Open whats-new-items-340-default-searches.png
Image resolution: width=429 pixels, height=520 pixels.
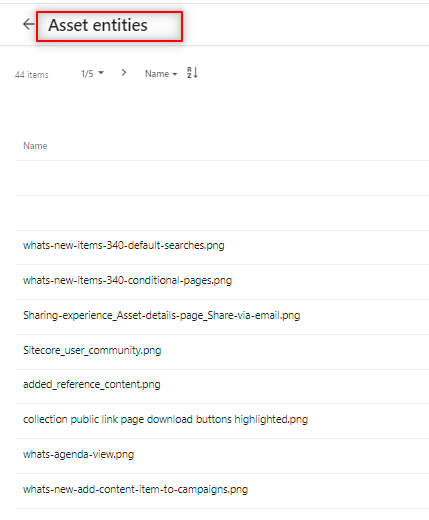pos(124,245)
